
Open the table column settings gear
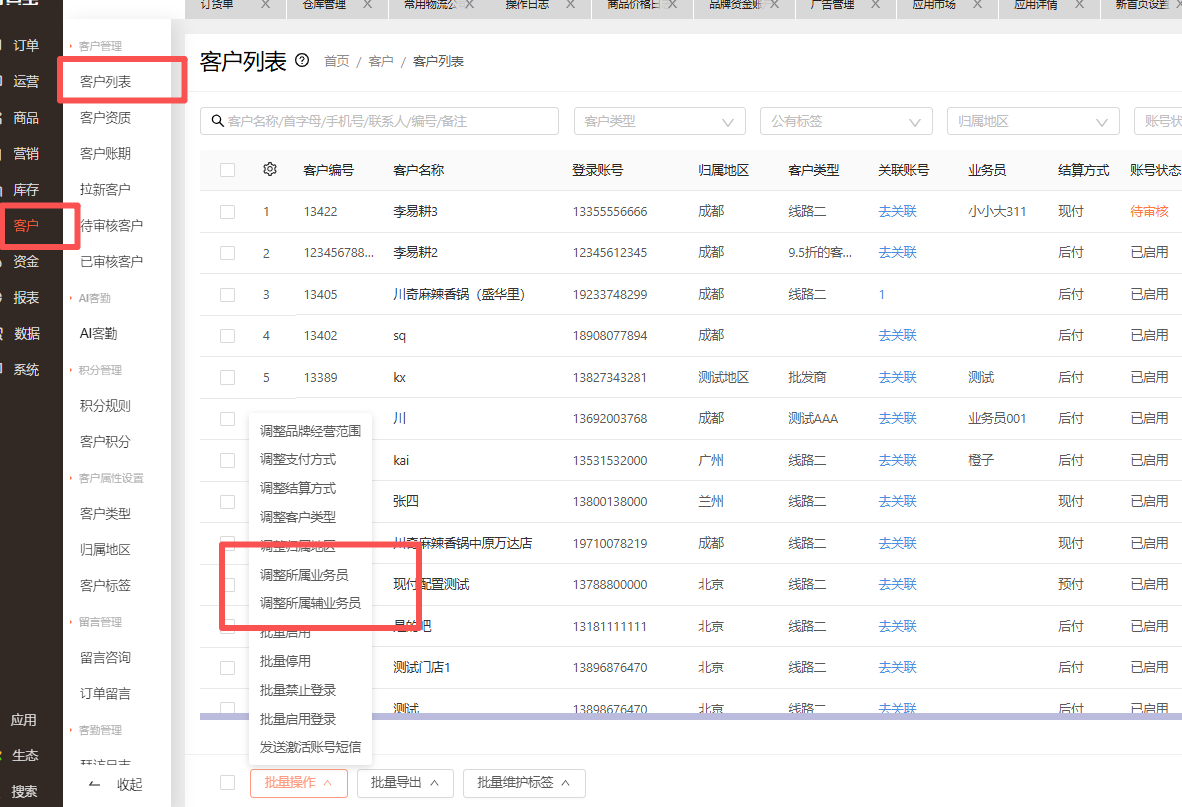click(270, 170)
